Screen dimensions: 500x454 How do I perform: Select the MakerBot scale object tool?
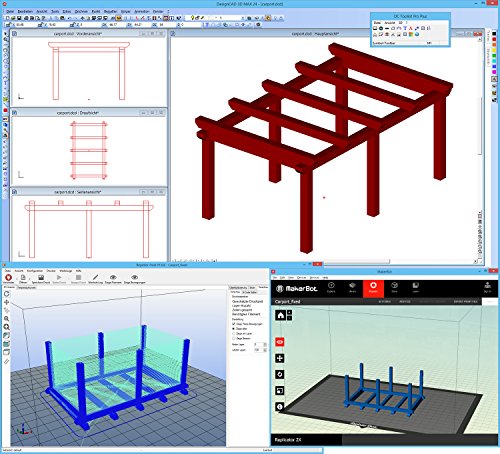coord(280,390)
